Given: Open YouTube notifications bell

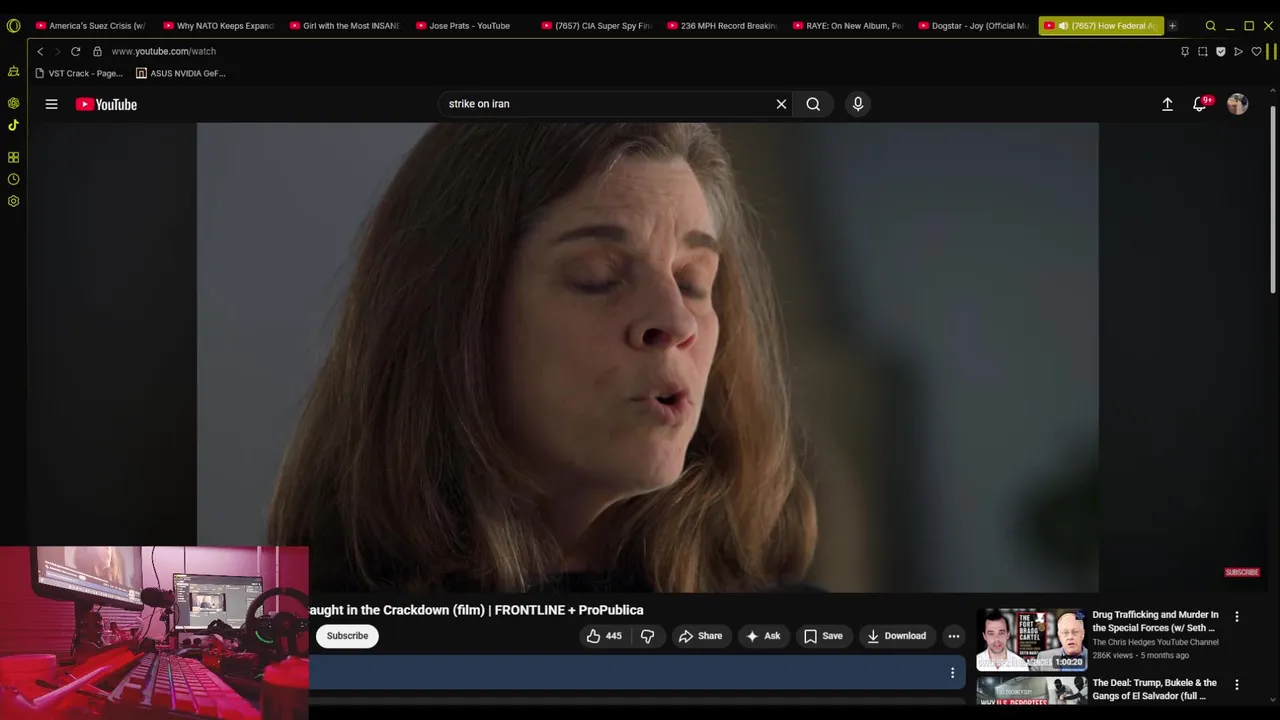Looking at the screenshot, I should click(1200, 104).
